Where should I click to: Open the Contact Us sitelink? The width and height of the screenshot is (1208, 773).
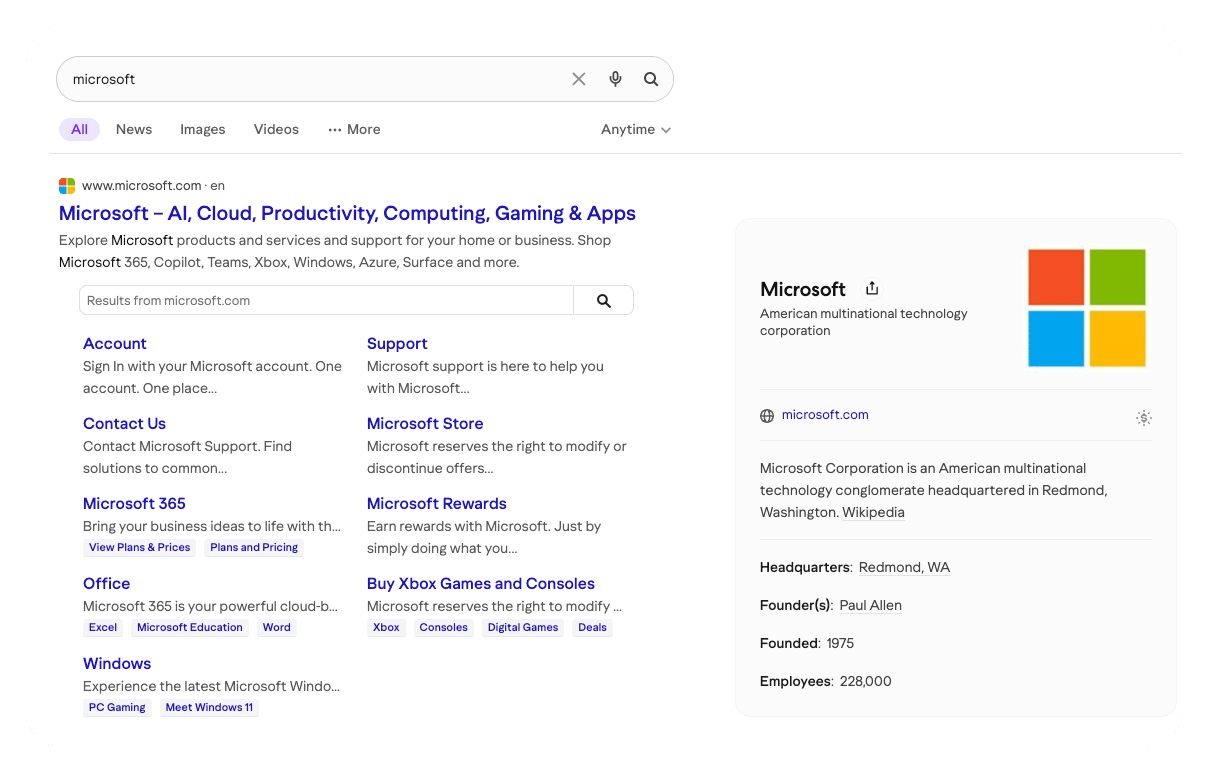pos(124,423)
